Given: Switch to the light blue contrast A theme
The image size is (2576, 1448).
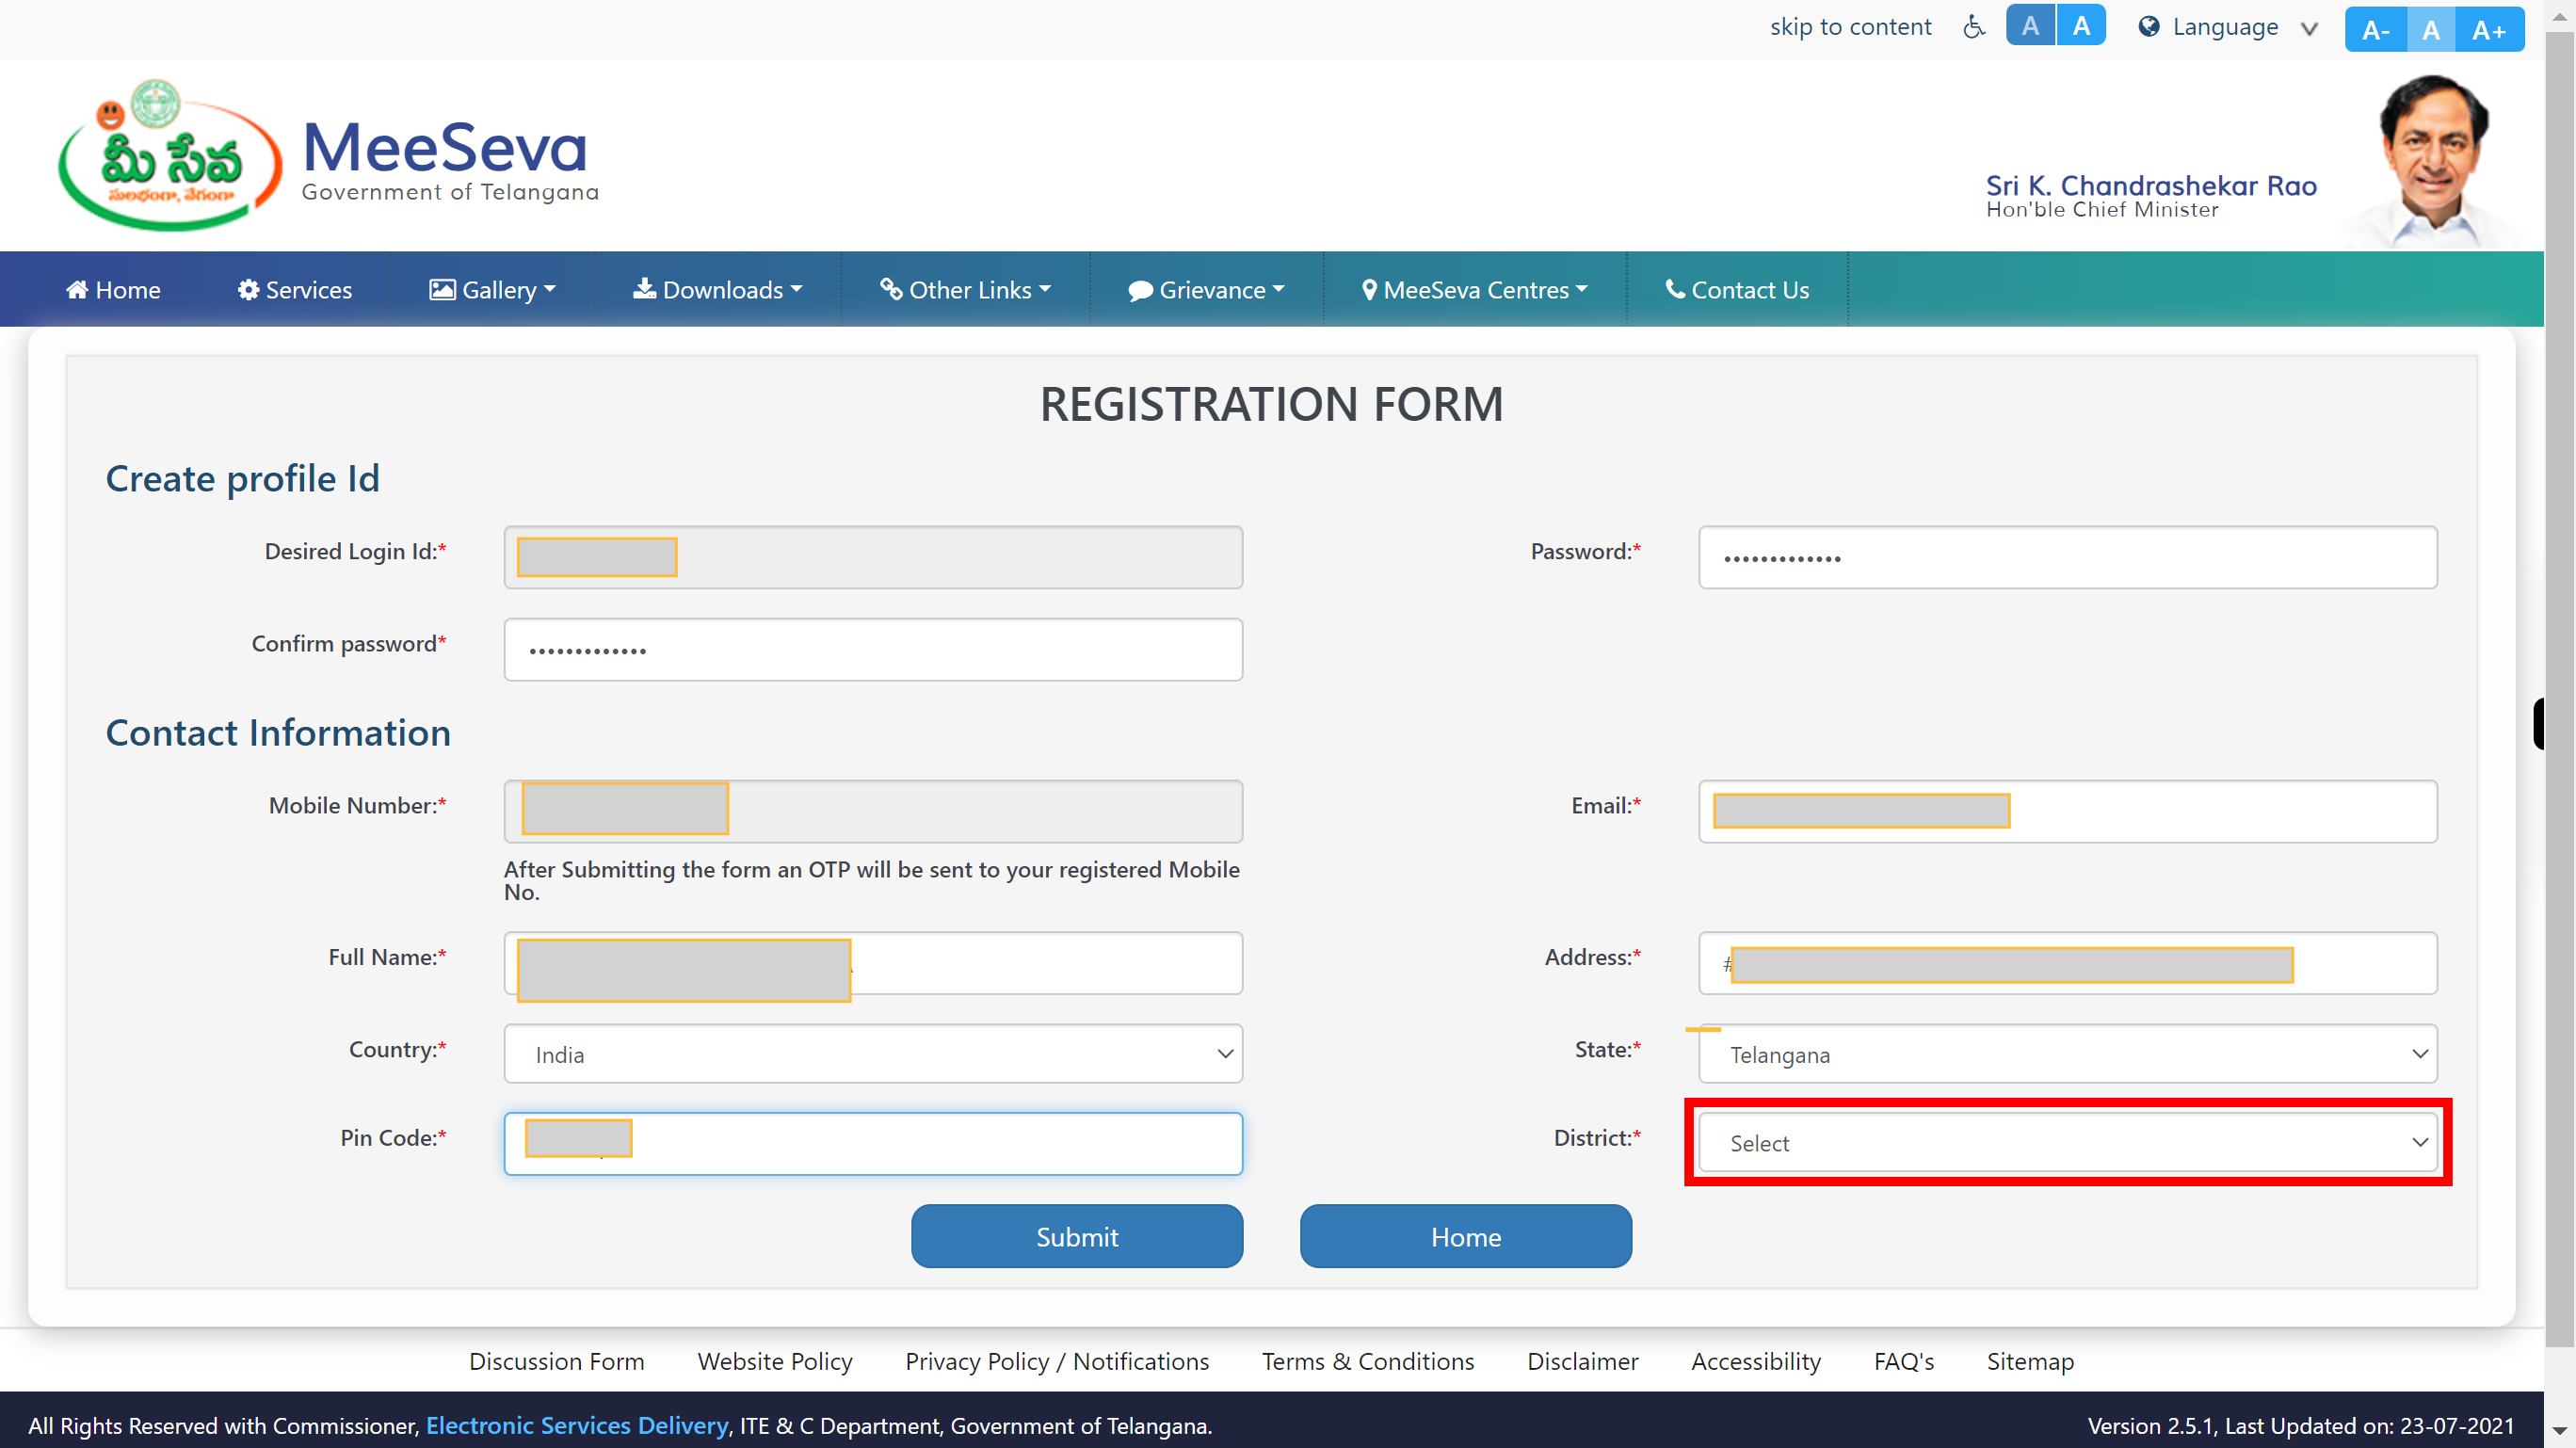Looking at the screenshot, I should point(2081,26).
